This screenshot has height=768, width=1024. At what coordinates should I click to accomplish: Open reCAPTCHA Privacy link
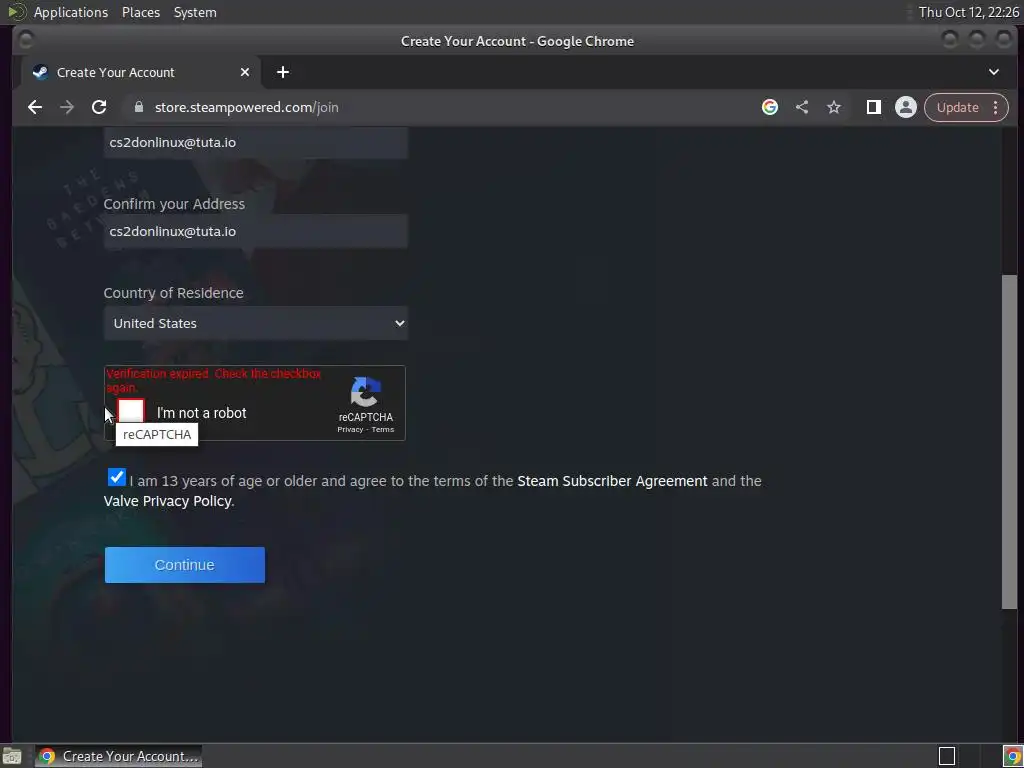350,429
